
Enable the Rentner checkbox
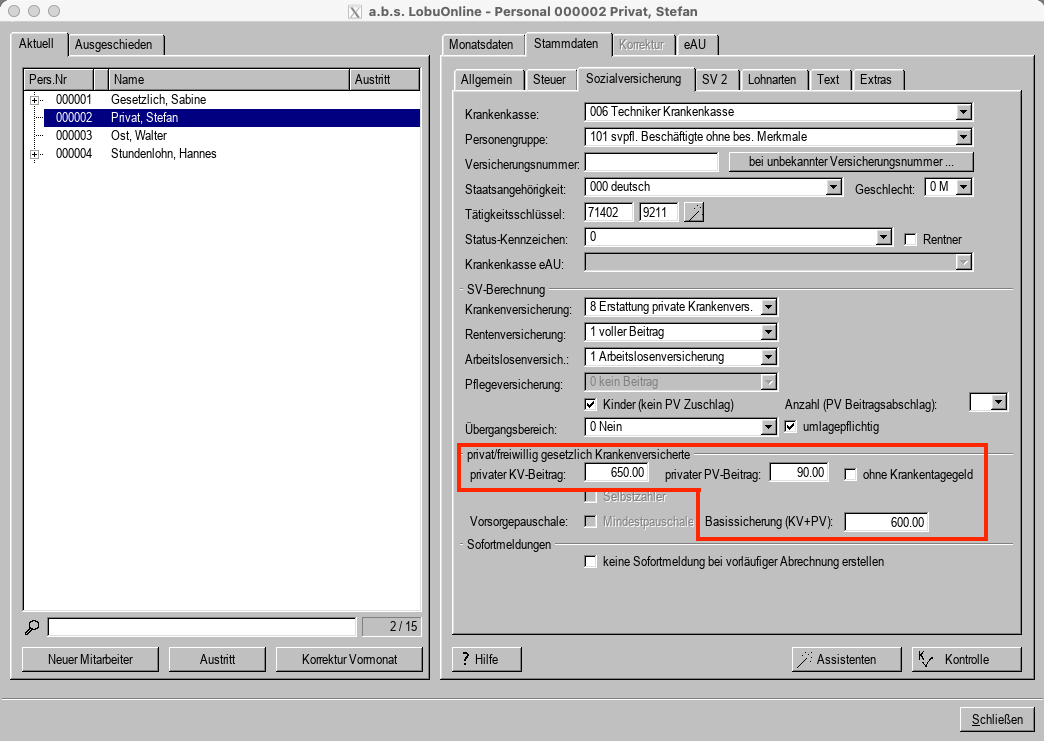pyautogui.click(x=910, y=239)
